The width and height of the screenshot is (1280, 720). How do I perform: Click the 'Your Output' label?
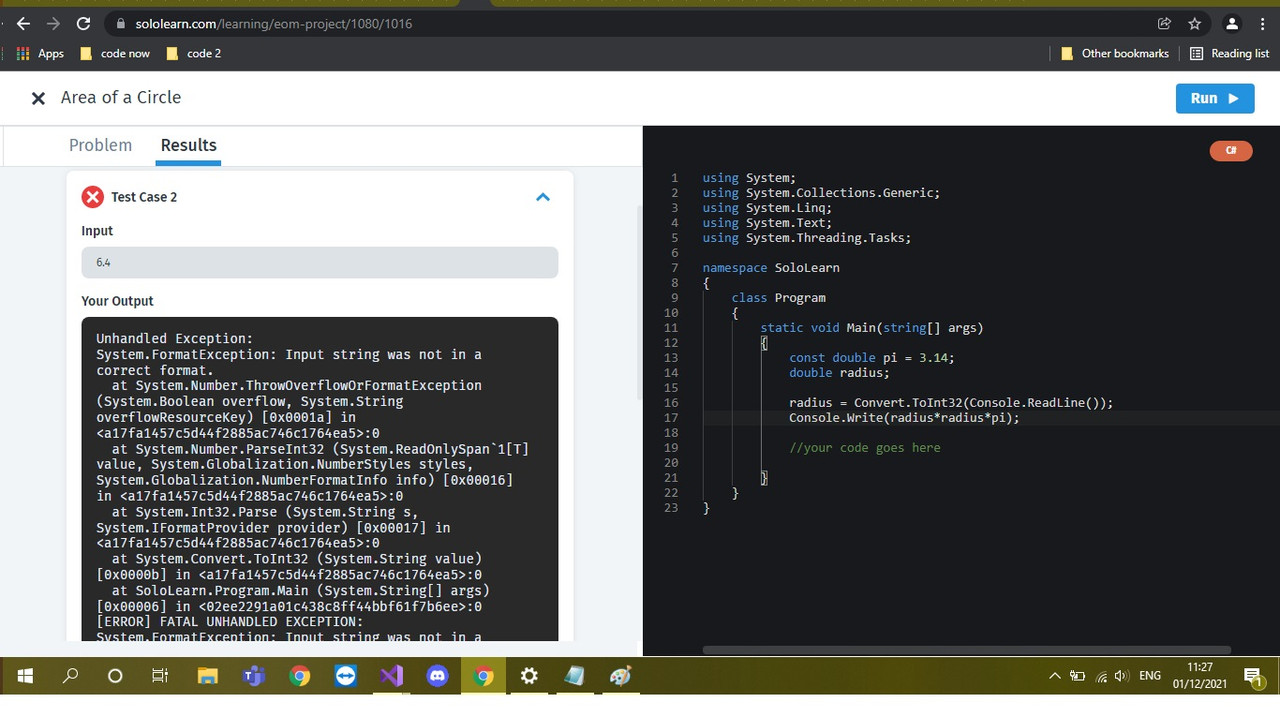pyautogui.click(x=117, y=301)
